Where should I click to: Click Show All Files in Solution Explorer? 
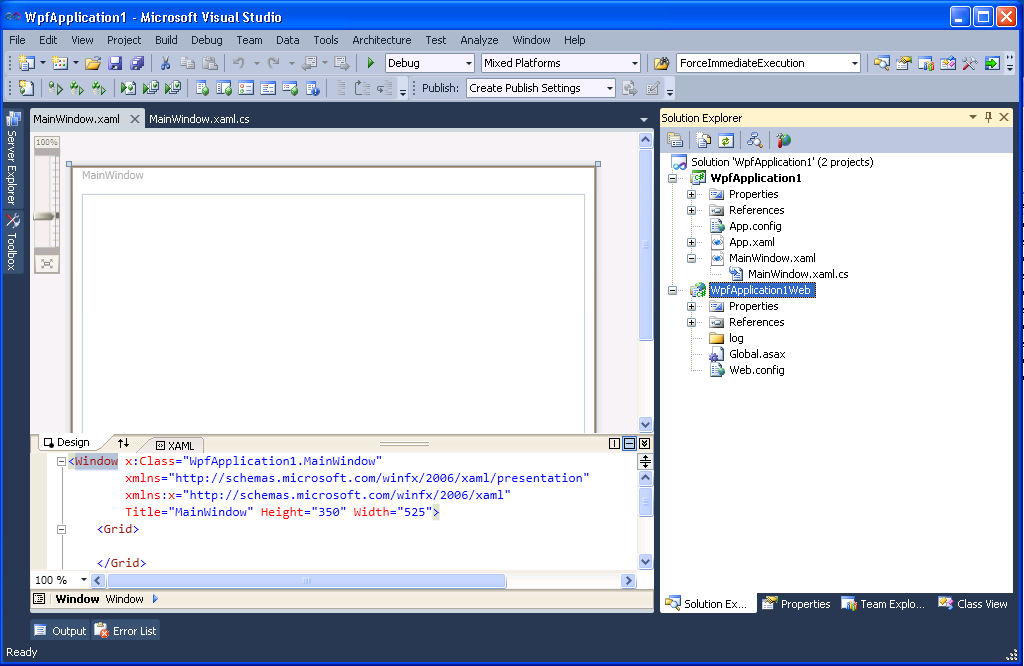click(703, 140)
